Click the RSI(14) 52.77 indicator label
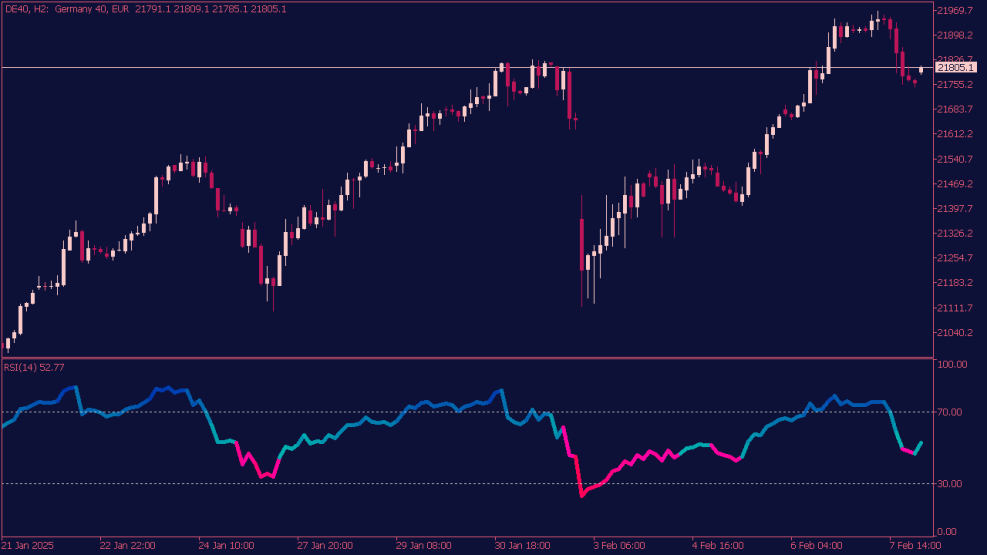 pos(34,367)
